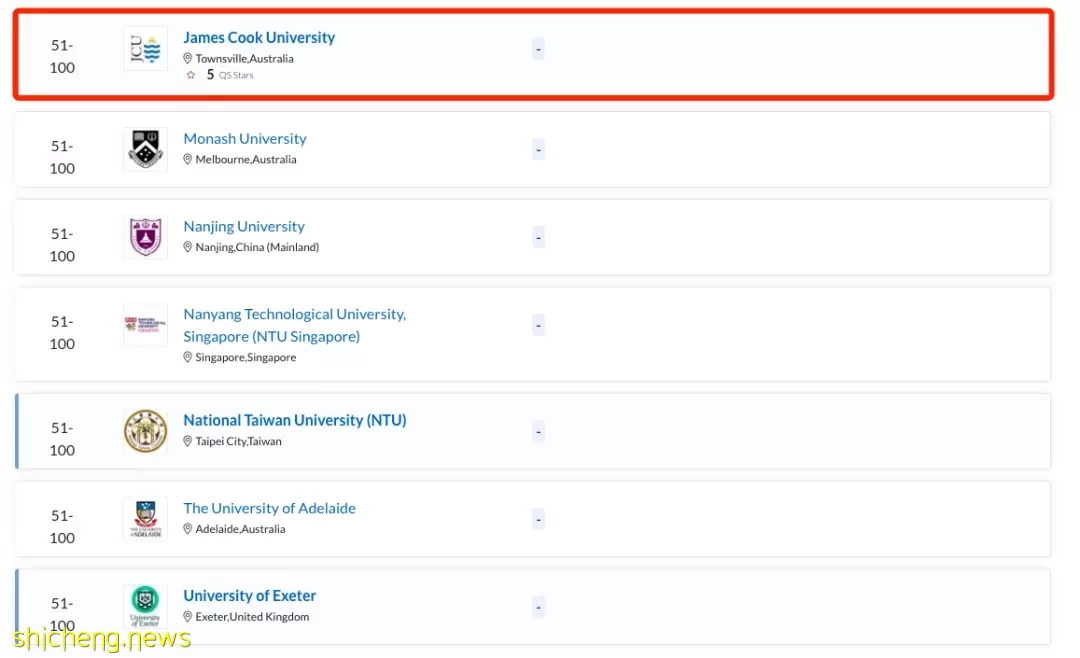This screenshot has width=1080, height=658.
Task: Open the Monash University link
Action: 245,138
